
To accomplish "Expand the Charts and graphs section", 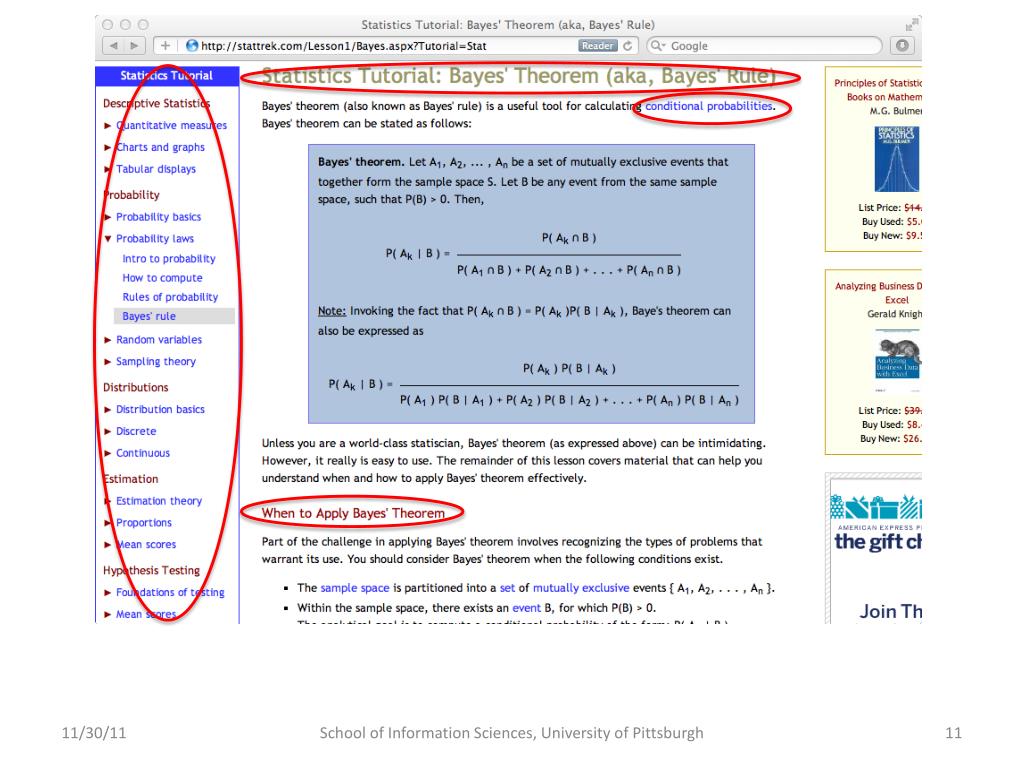I will [108, 148].
